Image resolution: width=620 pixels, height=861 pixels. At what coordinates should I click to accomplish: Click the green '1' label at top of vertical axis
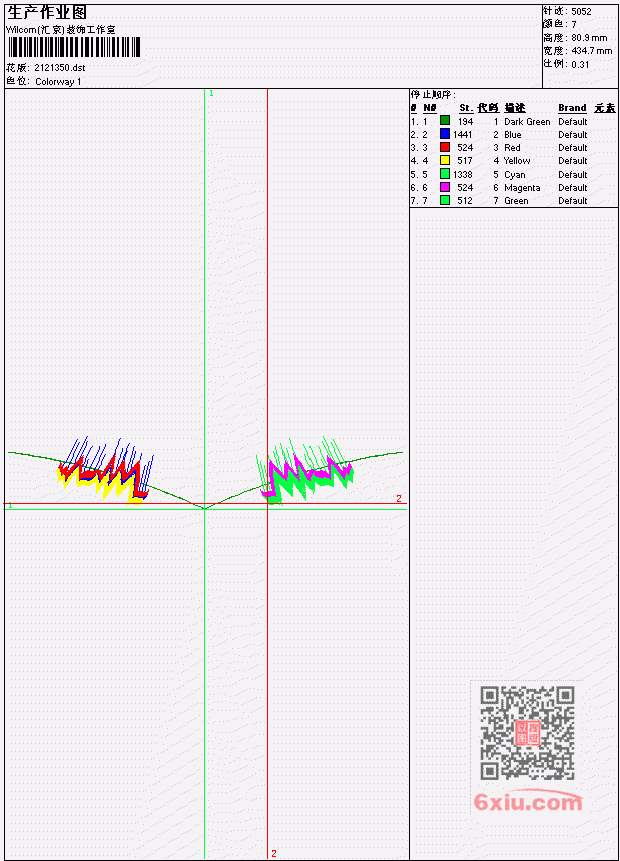pos(211,93)
